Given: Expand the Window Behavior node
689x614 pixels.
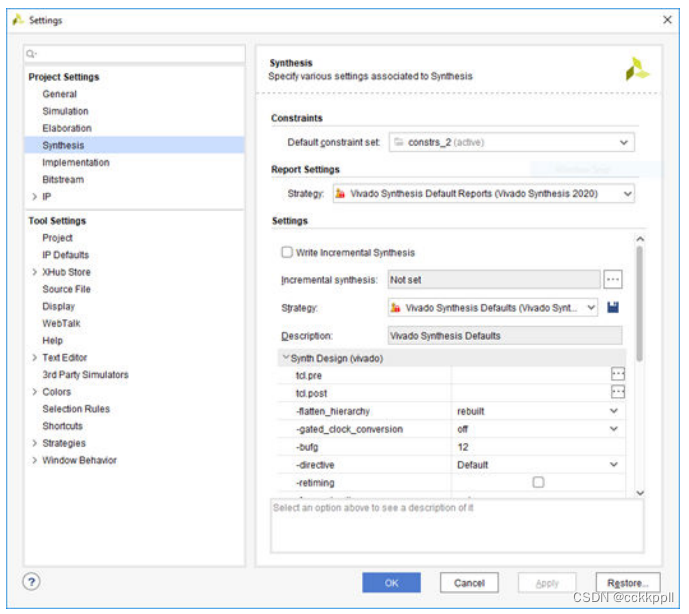Looking at the screenshot, I should (x=34, y=460).
